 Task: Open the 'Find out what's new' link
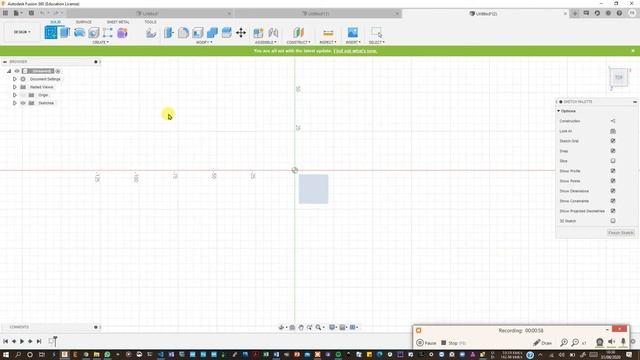pos(355,51)
